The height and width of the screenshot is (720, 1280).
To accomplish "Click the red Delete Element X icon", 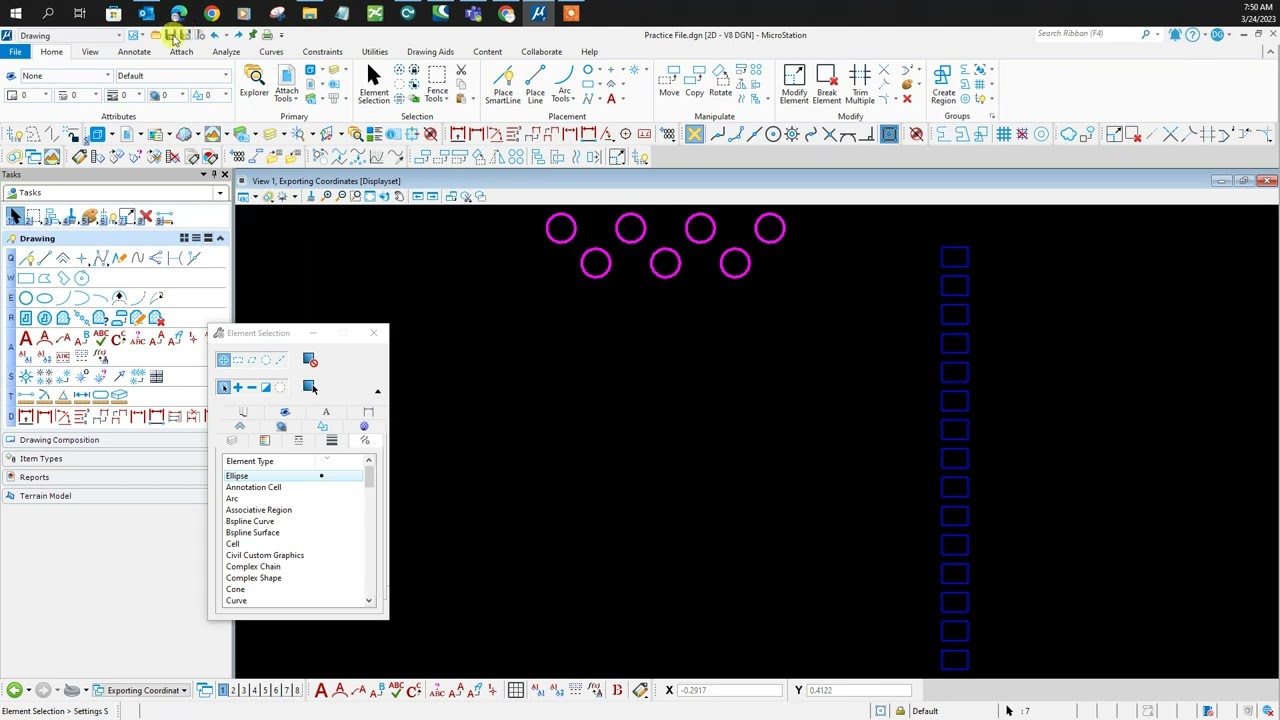I will click(907, 99).
